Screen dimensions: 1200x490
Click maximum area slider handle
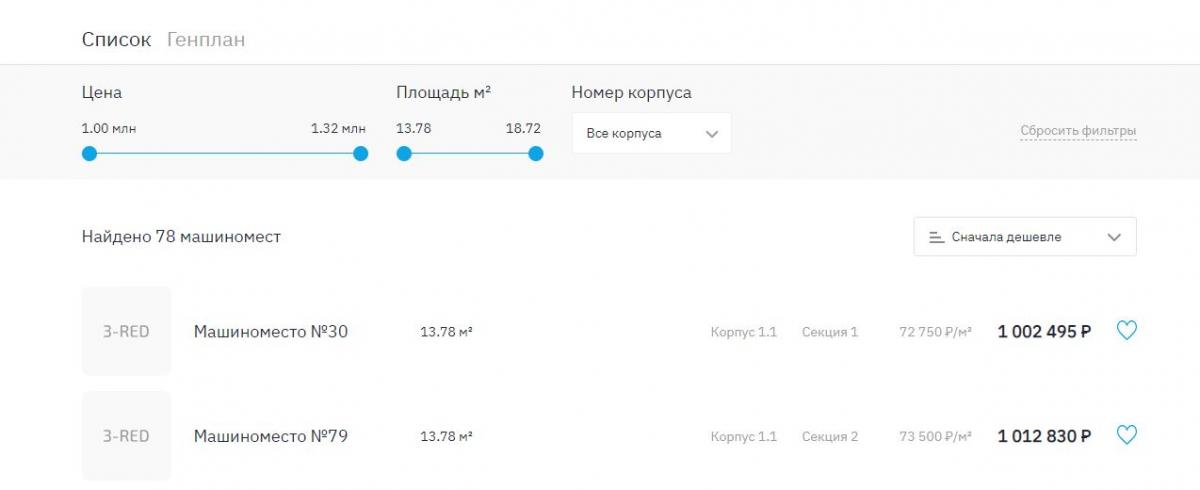click(535, 153)
